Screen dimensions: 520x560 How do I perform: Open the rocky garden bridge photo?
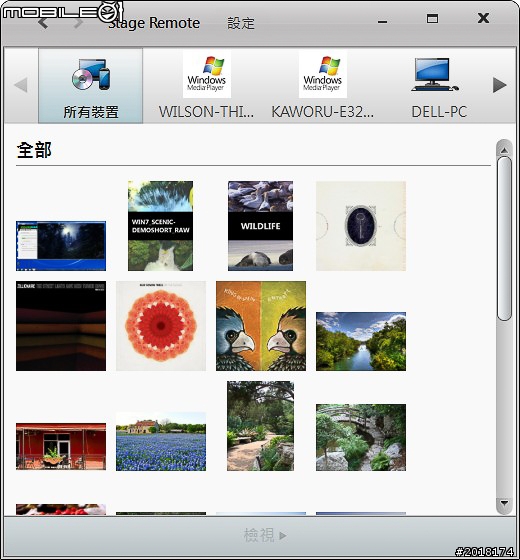361,437
